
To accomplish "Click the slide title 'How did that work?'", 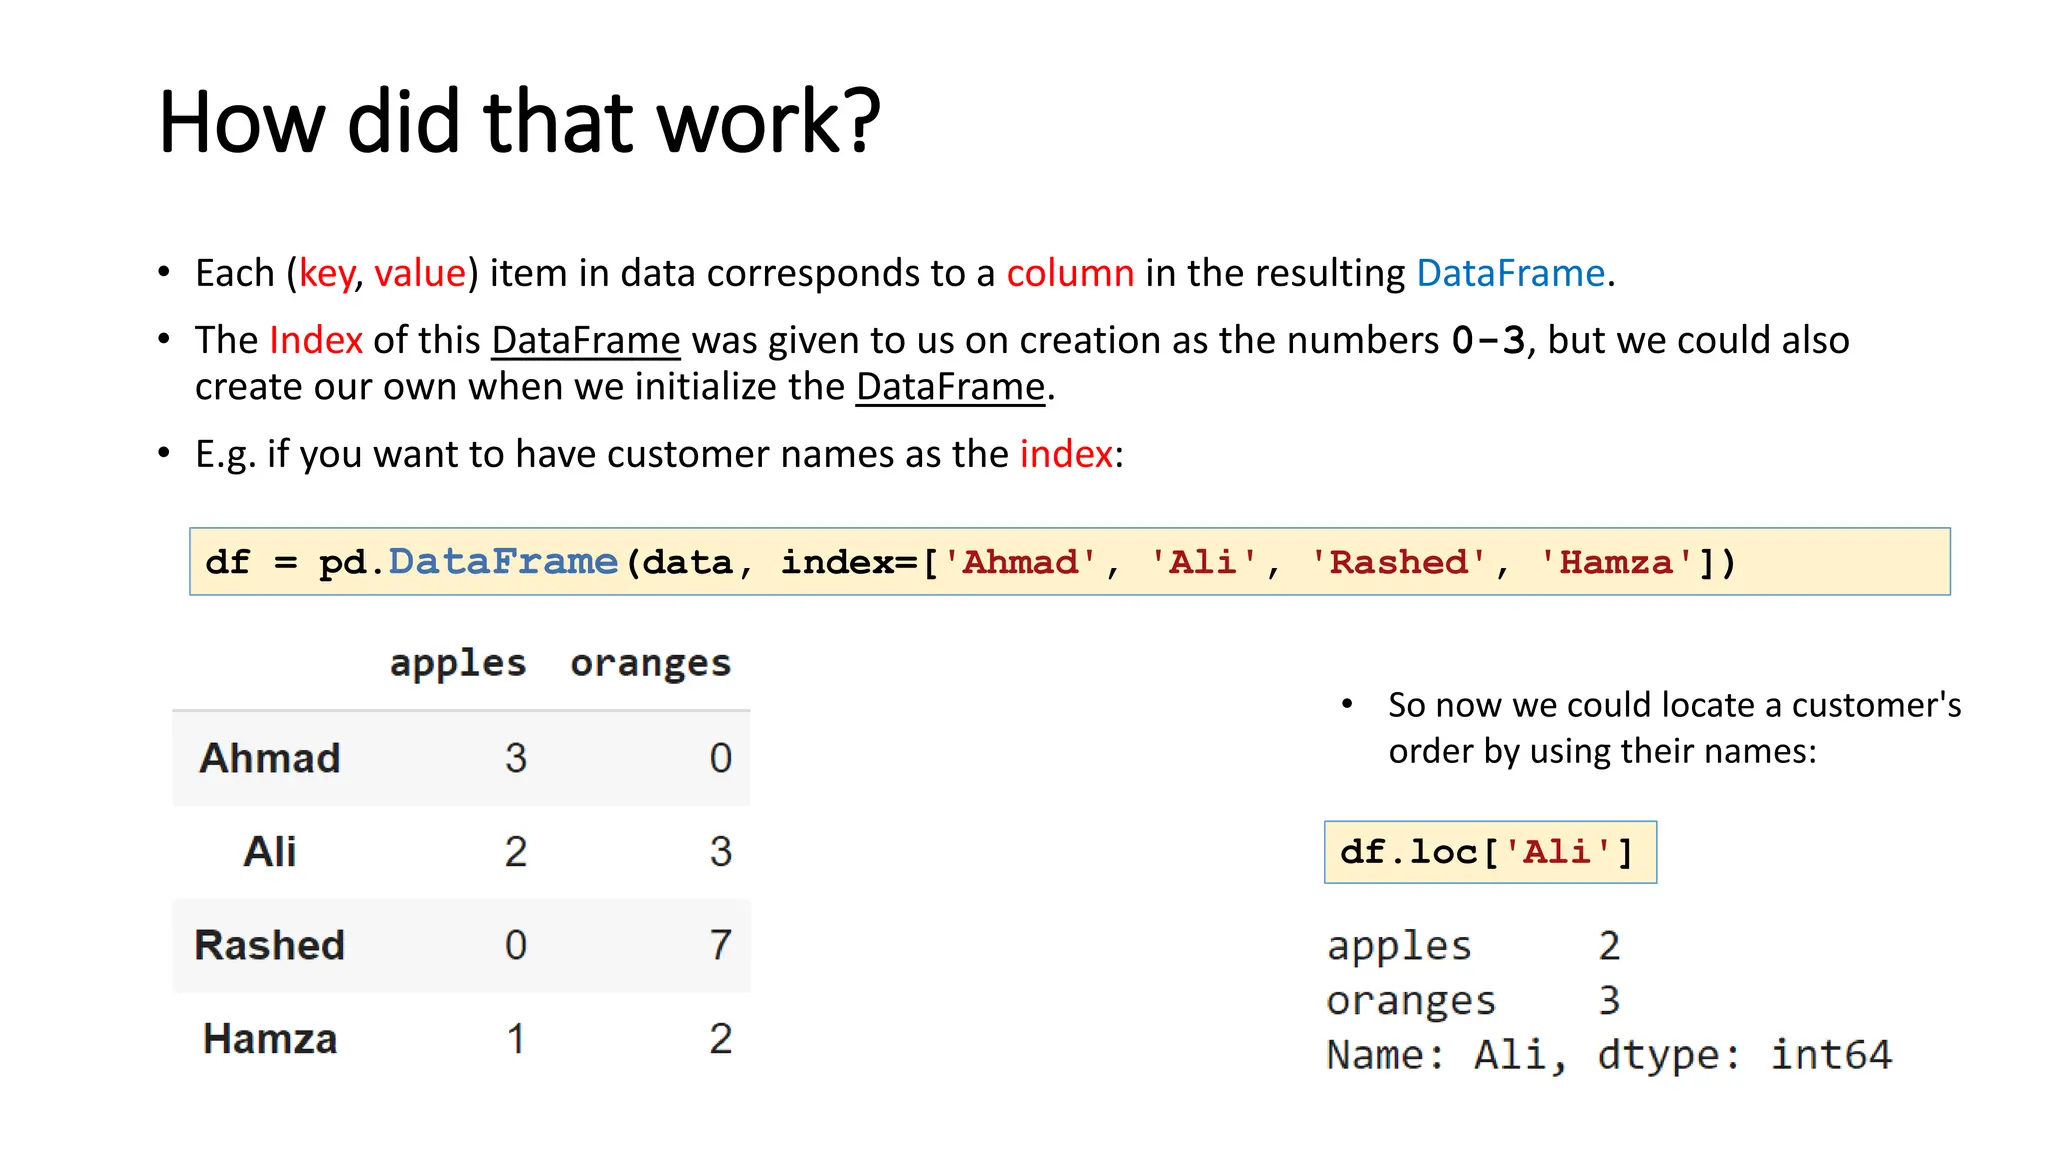I will [x=519, y=122].
